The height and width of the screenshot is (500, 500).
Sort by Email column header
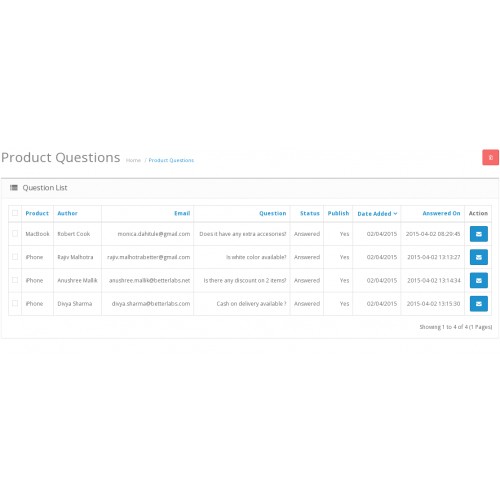coord(182,213)
